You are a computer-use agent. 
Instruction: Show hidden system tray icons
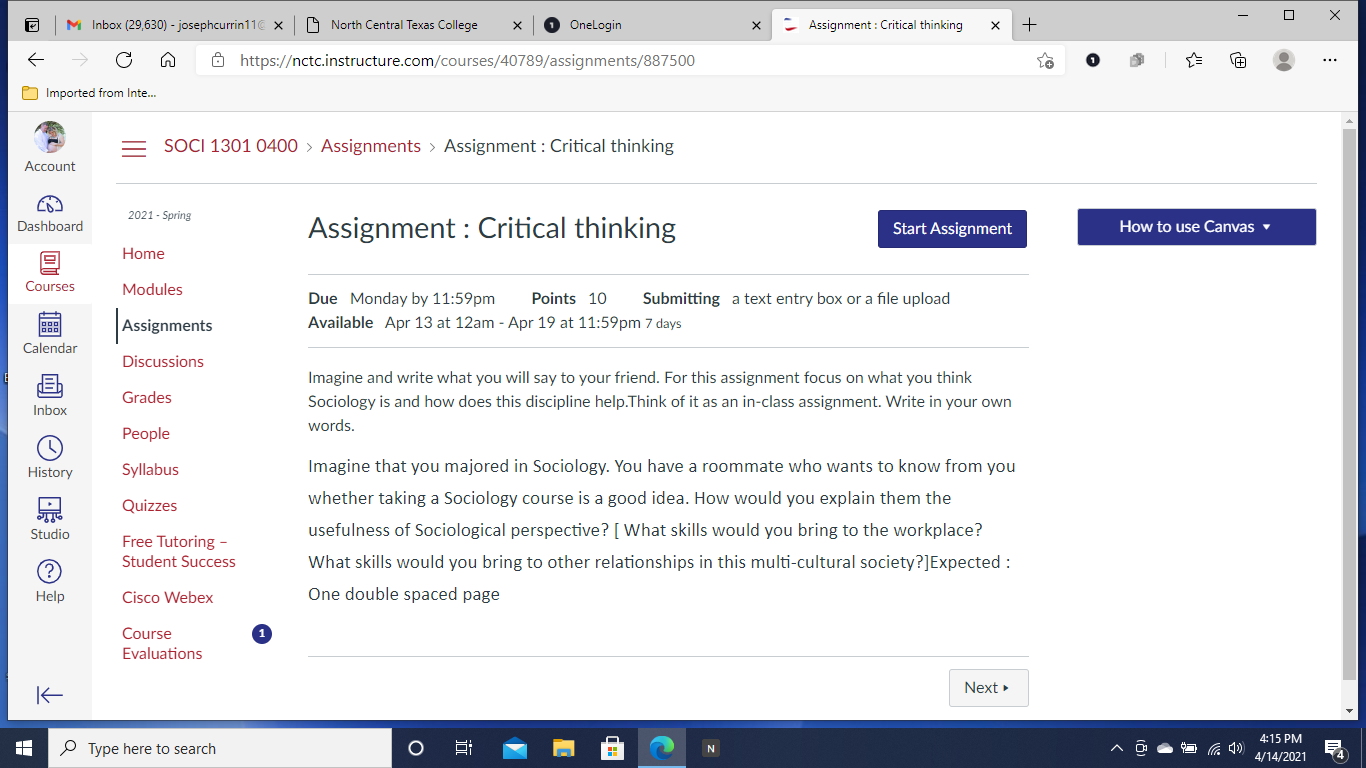coord(1117,748)
